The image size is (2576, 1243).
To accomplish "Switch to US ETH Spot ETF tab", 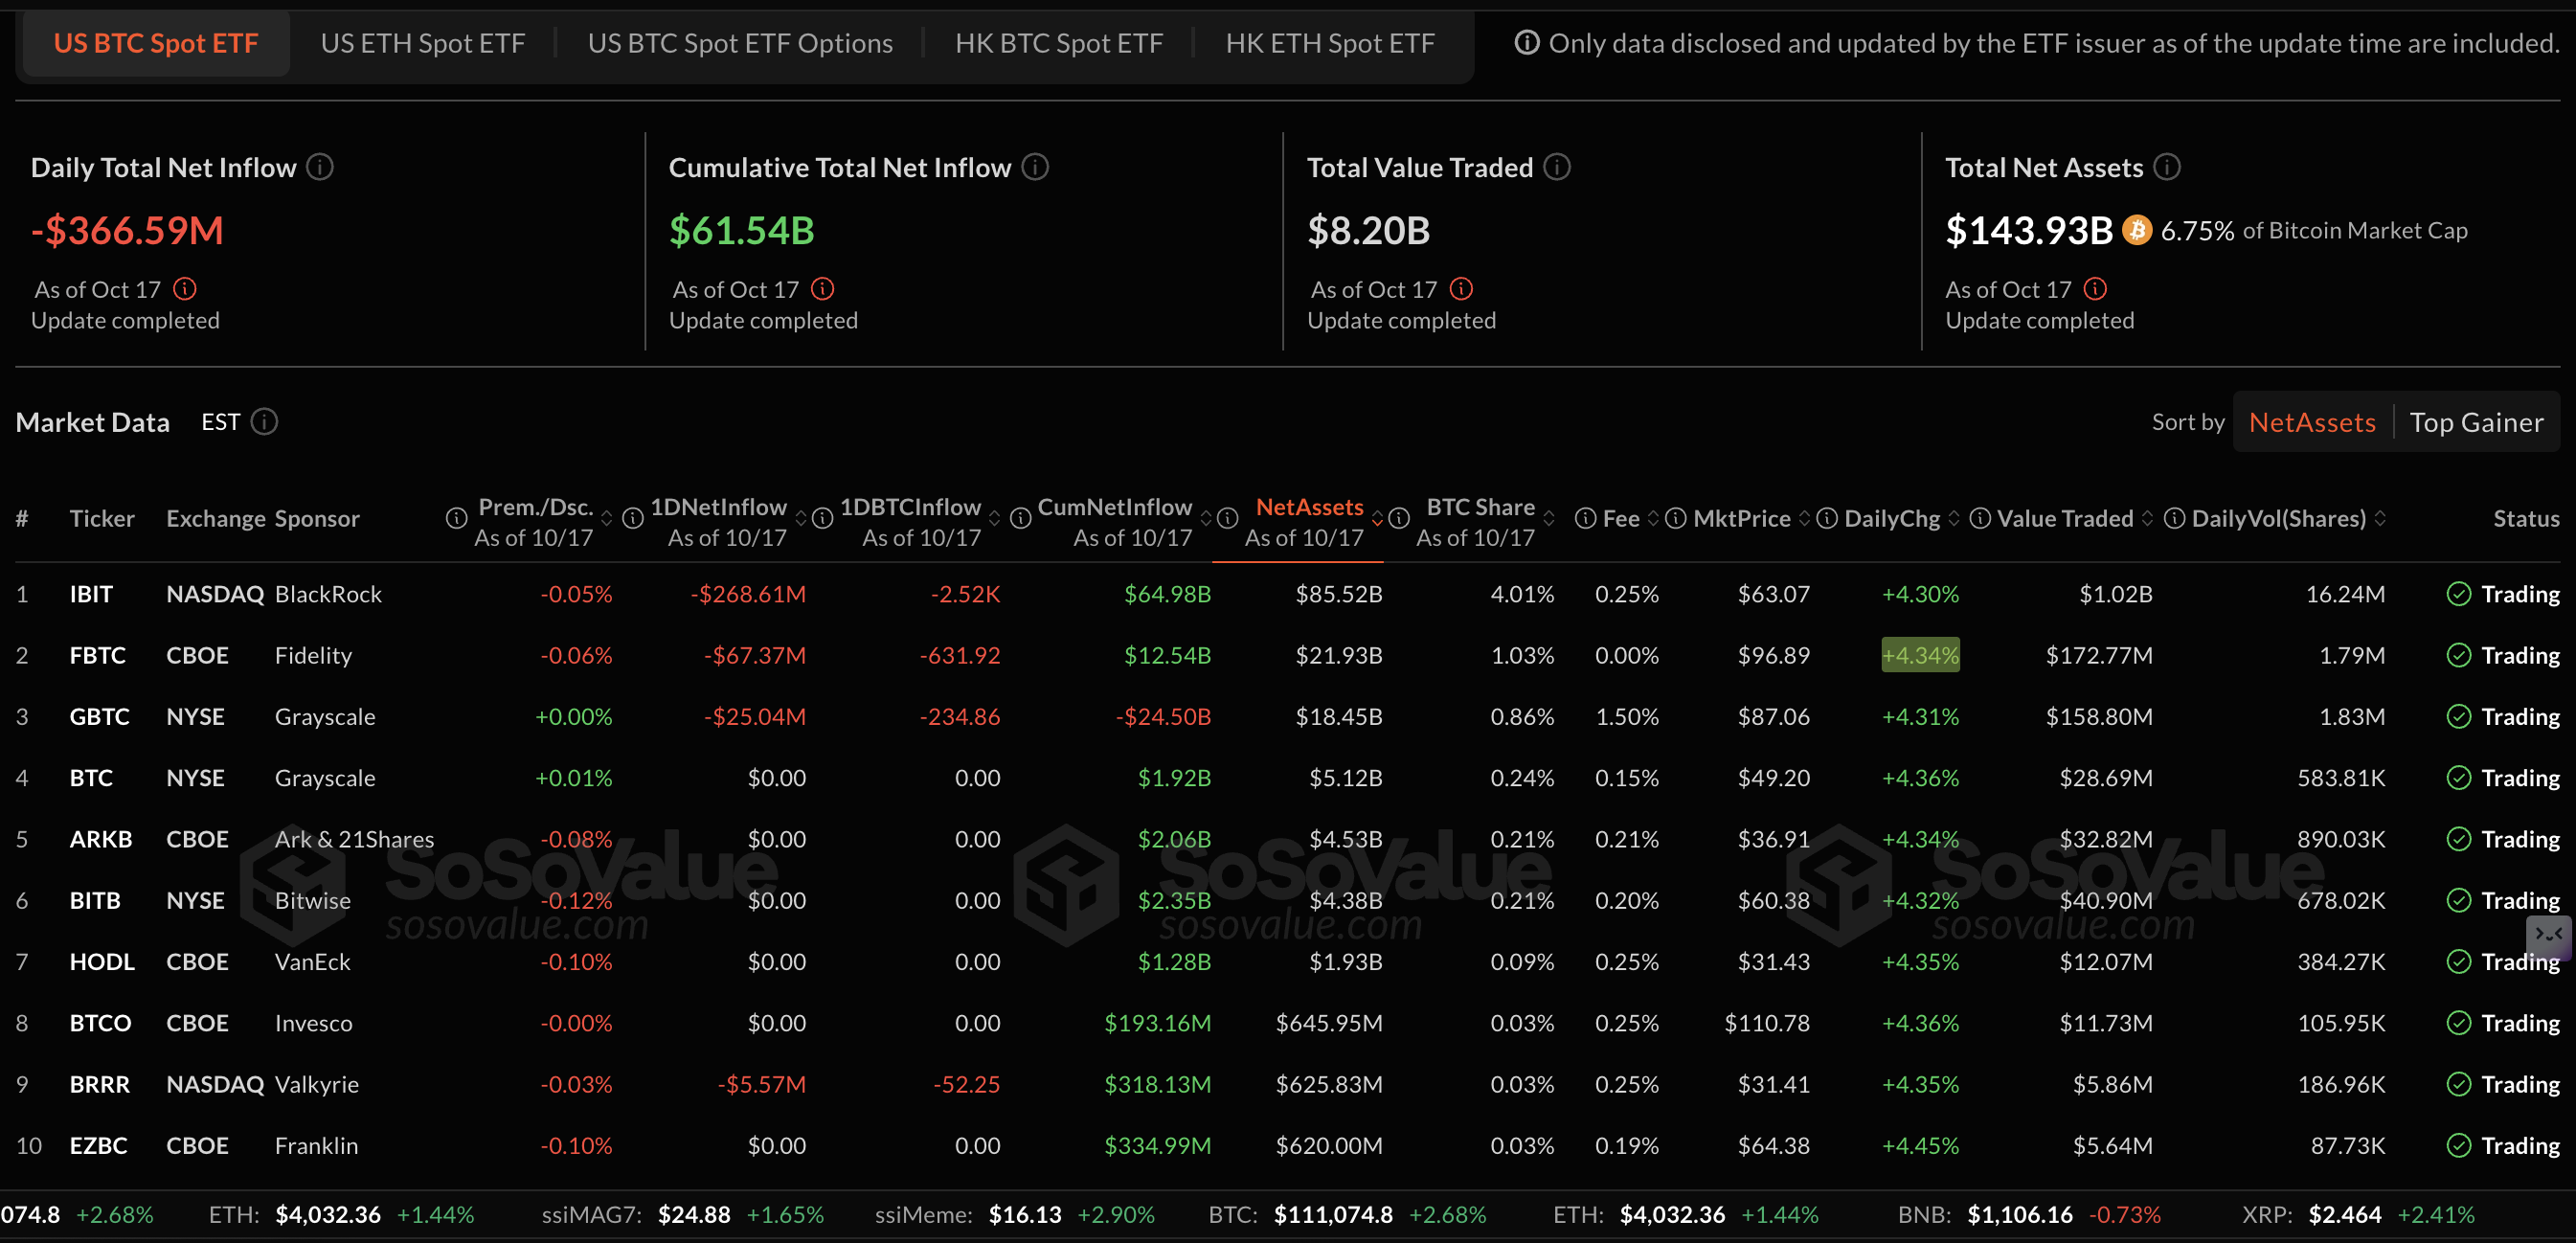I will [x=422, y=43].
